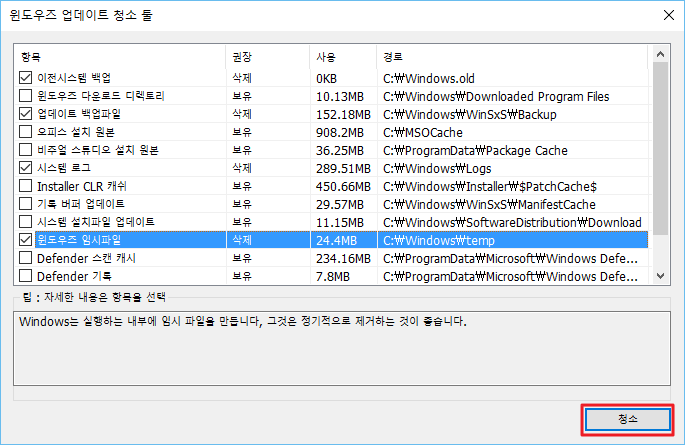Click the 7.8MB size cell
Screen dimensions: 685x445
pos(333,276)
